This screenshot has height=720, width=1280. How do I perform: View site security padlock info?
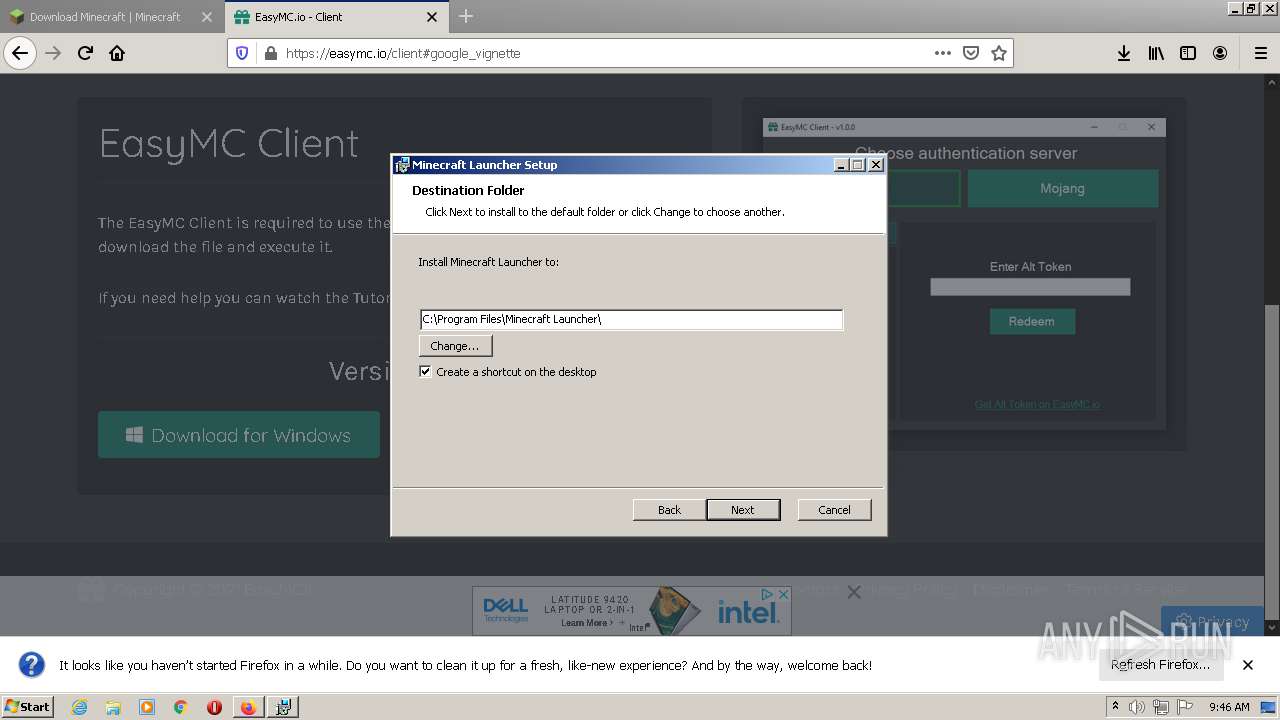click(x=270, y=53)
